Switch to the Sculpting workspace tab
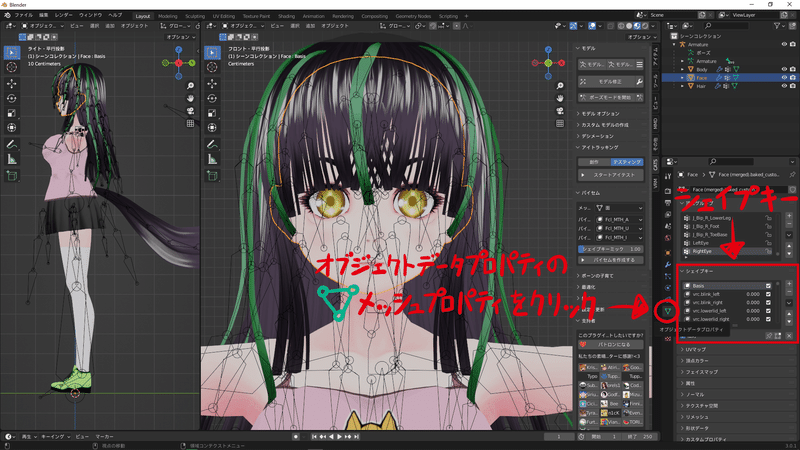Viewport: 800px width, 450px height. (195, 16)
